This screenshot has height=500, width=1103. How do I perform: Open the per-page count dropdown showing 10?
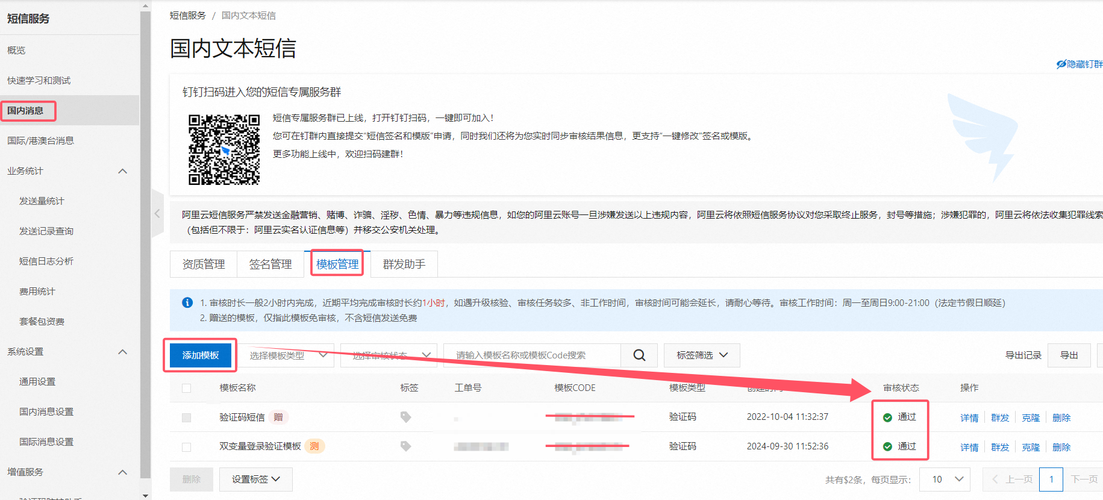click(945, 480)
